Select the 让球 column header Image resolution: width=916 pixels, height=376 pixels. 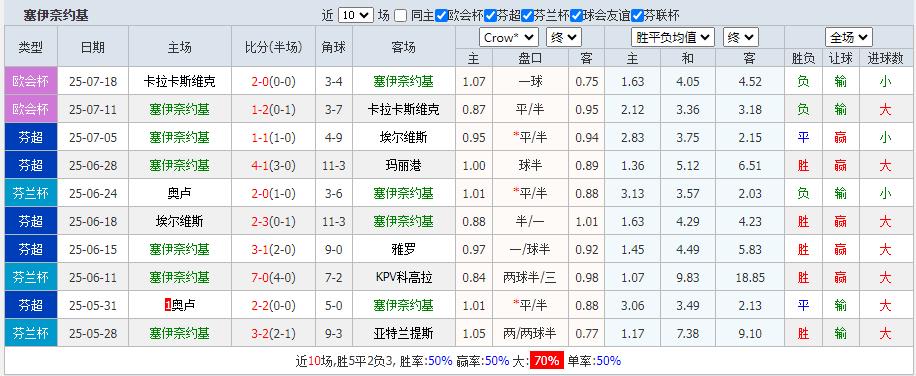pyautogui.click(x=840, y=58)
